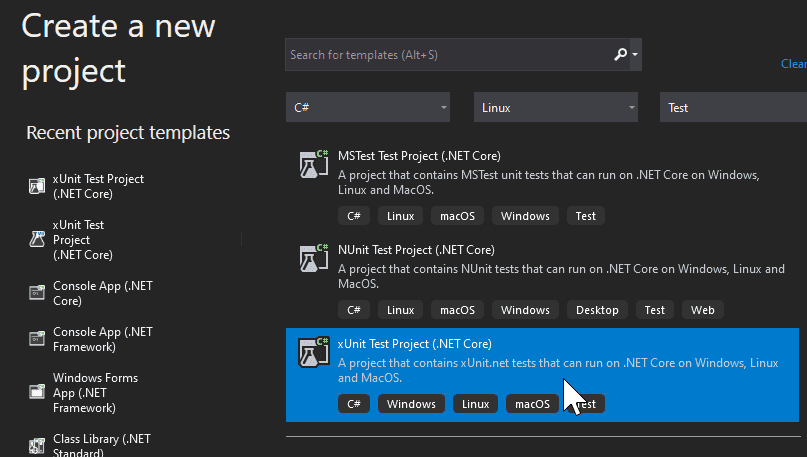Click the recent Console App (.NET Core) icon
The image size is (807, 457).
37,293
